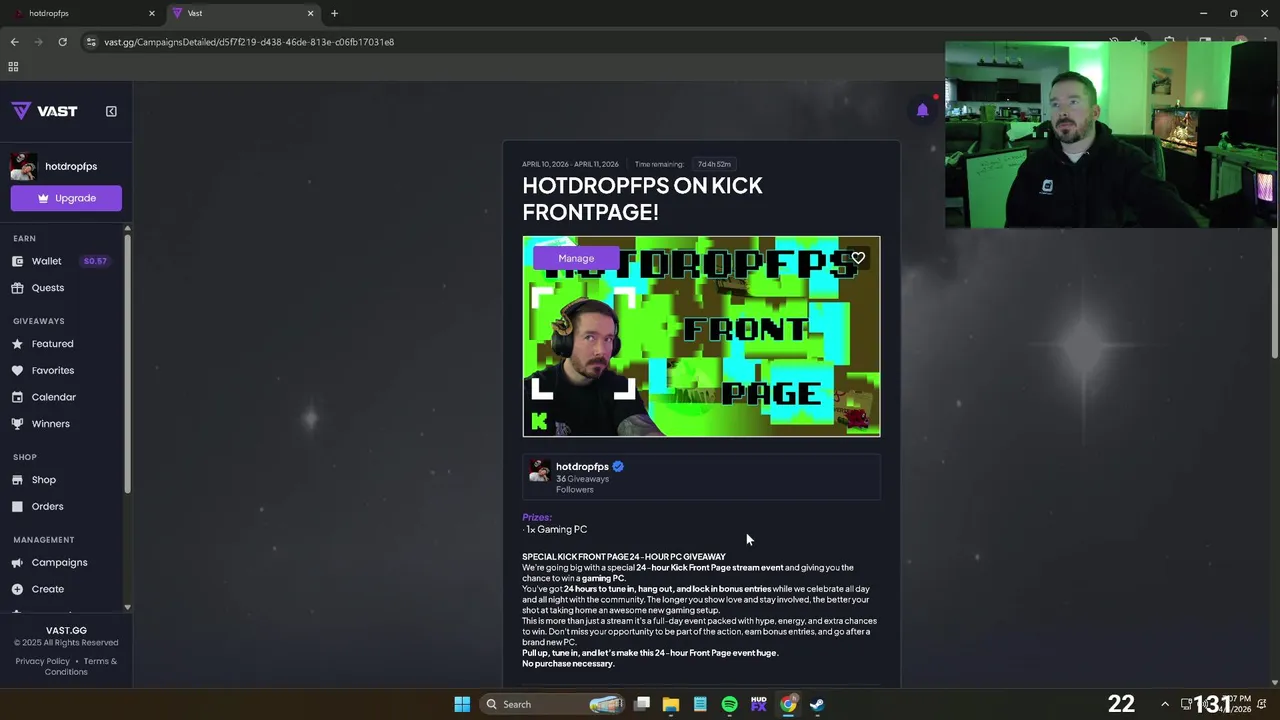Click the purple Upgrade button

coord(66,198)
